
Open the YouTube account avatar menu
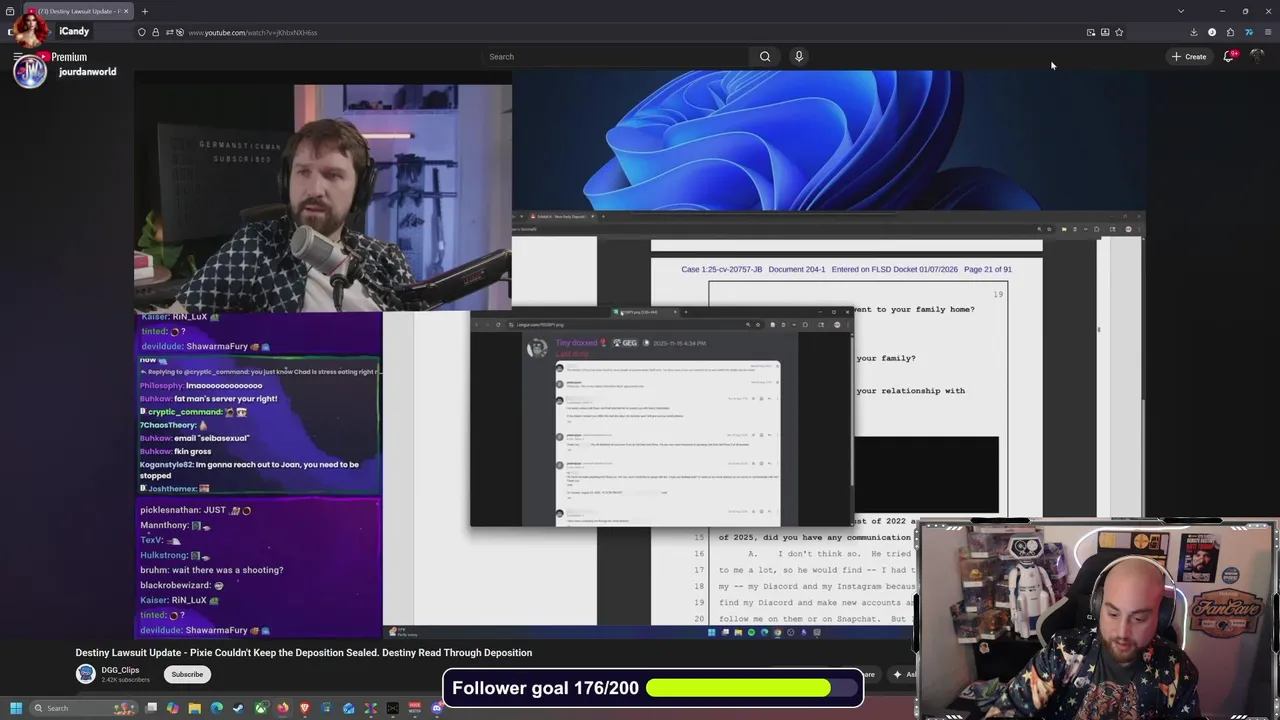(x=1258, y=57)
